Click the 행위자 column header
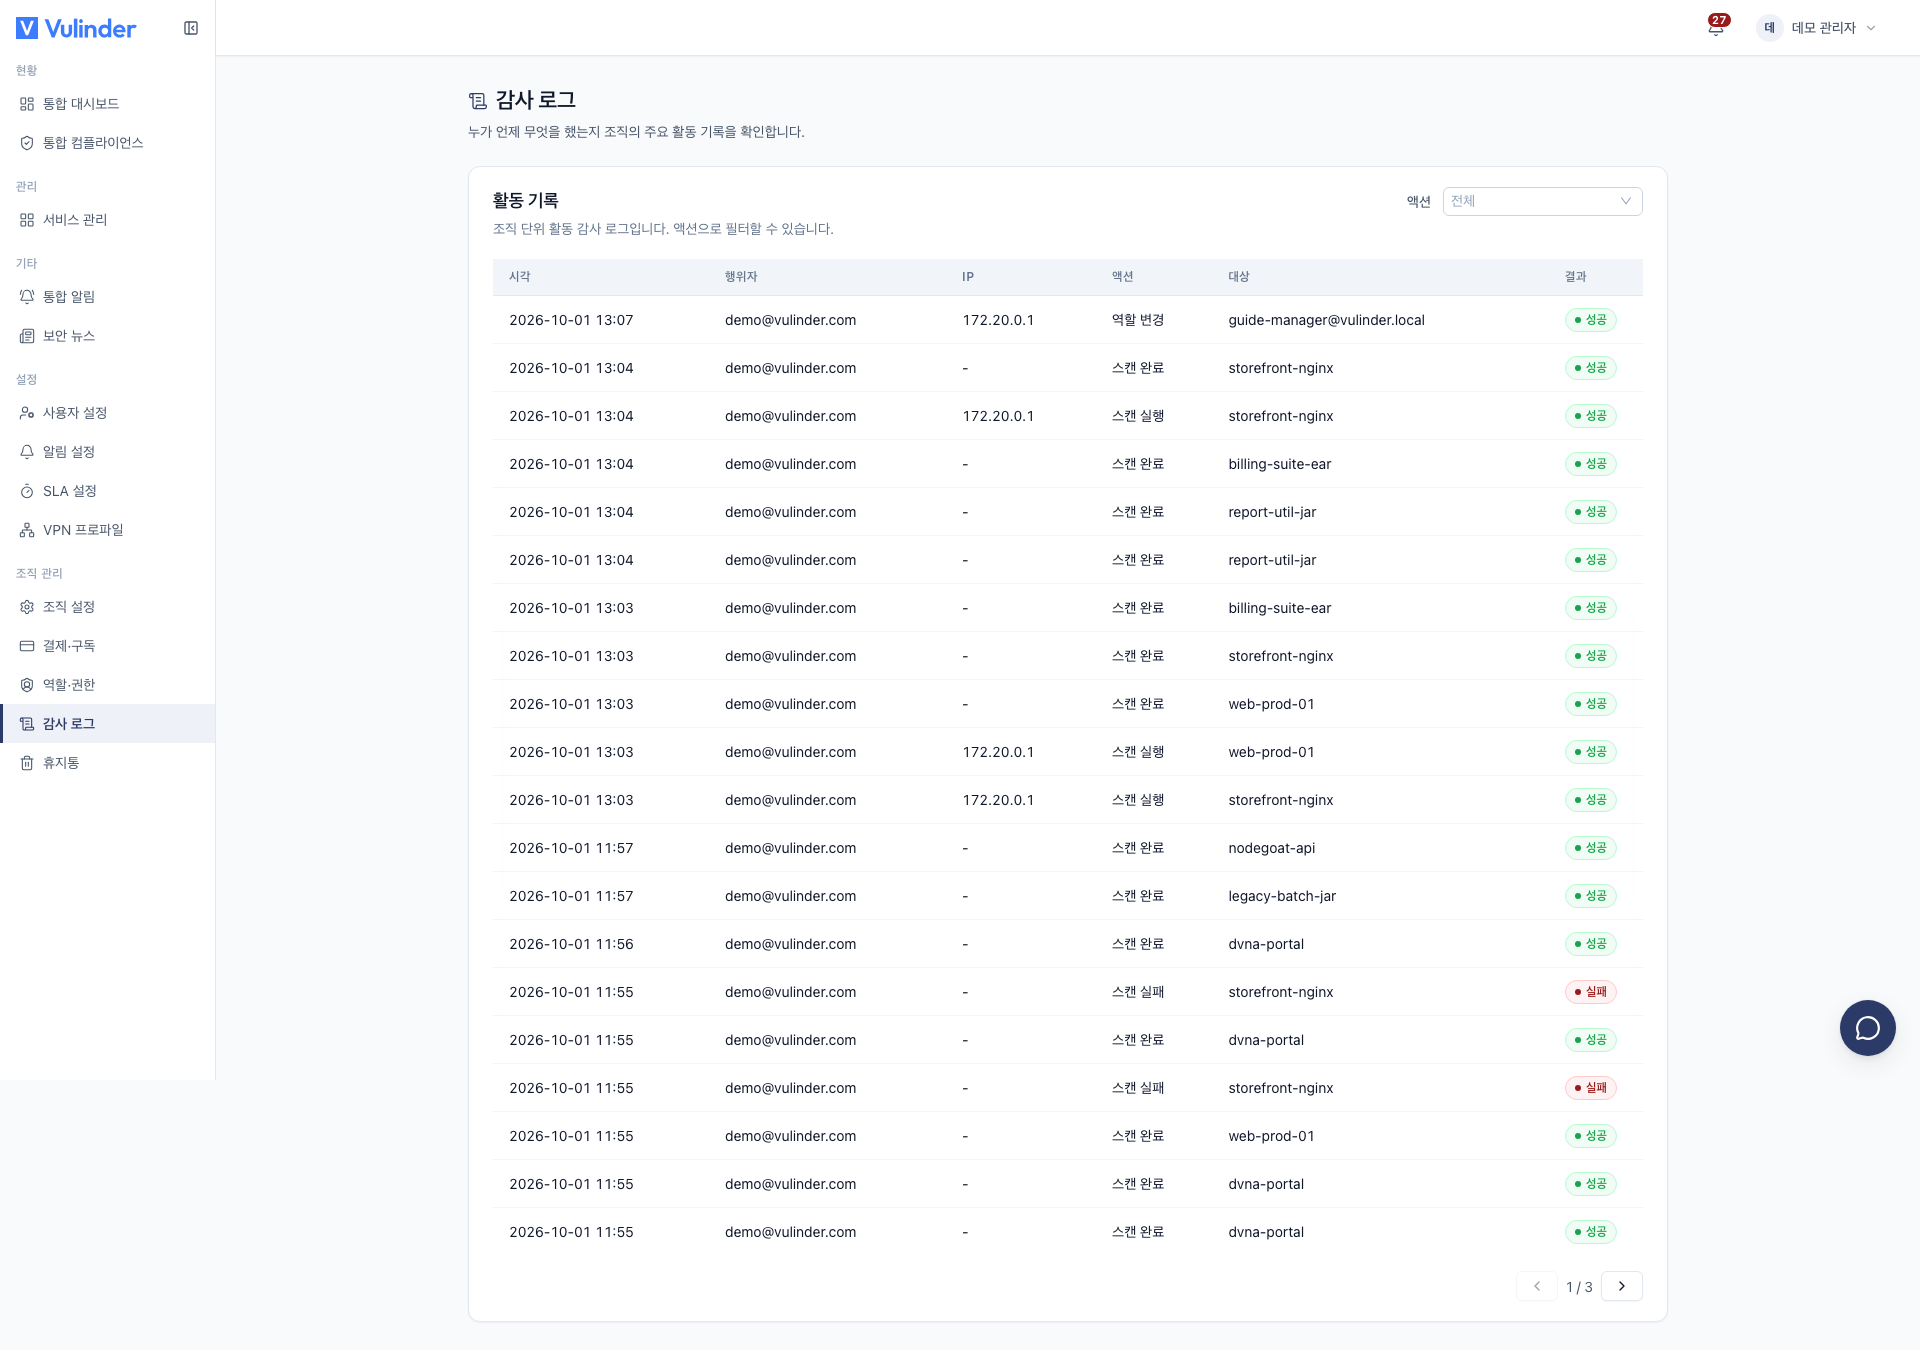The height and width of the screenshot is (1350, 1920). (x=741, y=277)
